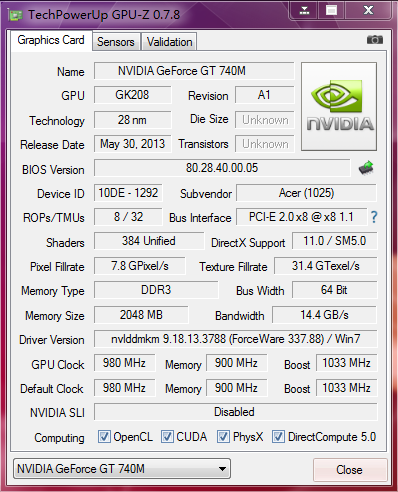Click the Release Date May 30, 2013
The image size is (398, 492).
click(x=132, y=144)
